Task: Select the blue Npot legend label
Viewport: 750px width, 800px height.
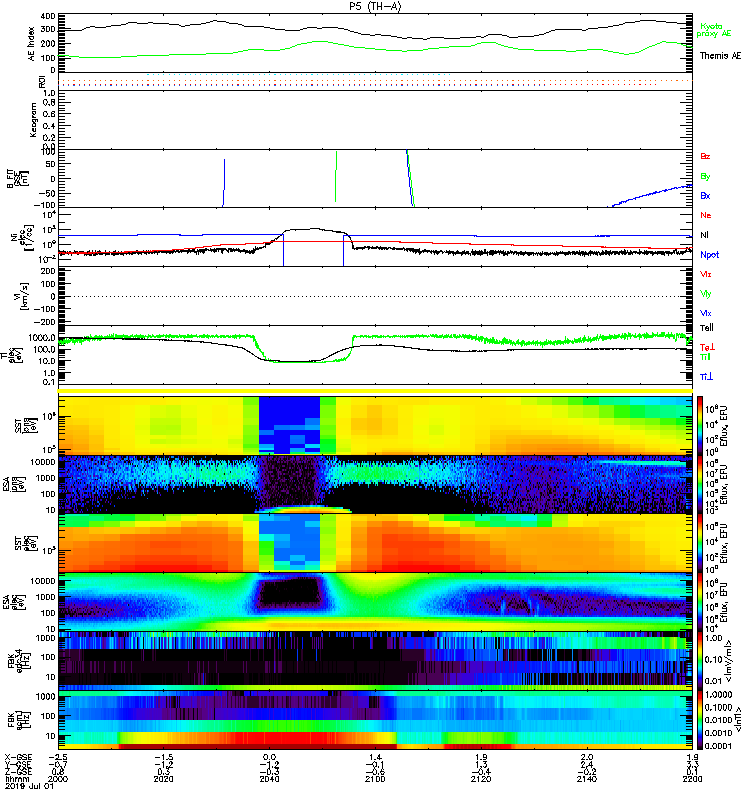Action: [710, 255]
